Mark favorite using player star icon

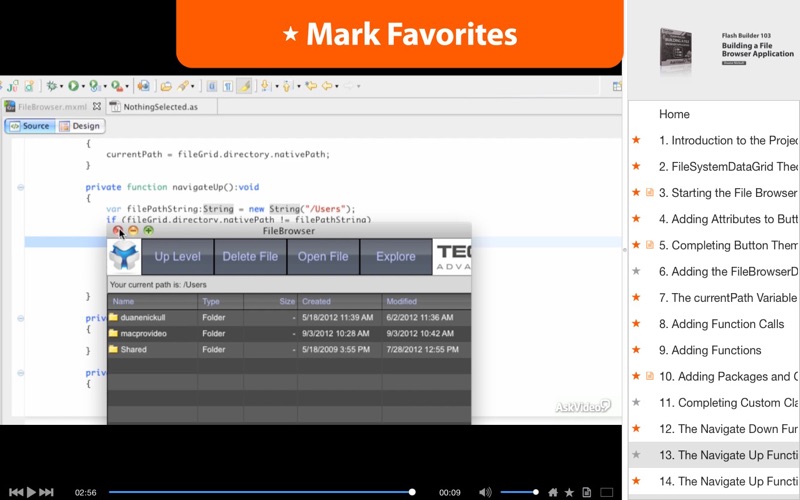(x=569, y=492)
